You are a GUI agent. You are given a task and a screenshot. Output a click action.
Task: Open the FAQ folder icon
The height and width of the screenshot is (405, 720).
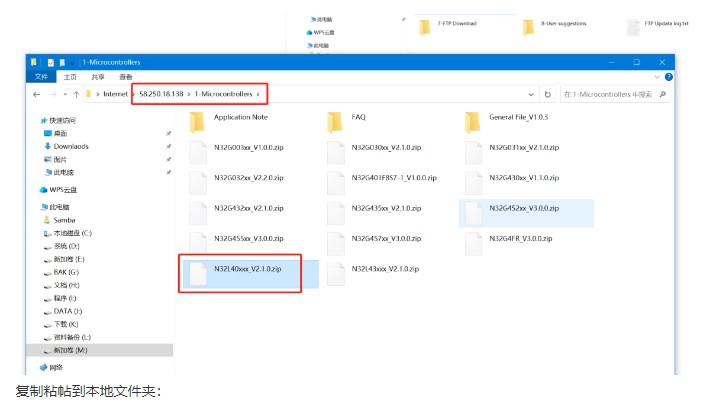click(x=335, y=122)
